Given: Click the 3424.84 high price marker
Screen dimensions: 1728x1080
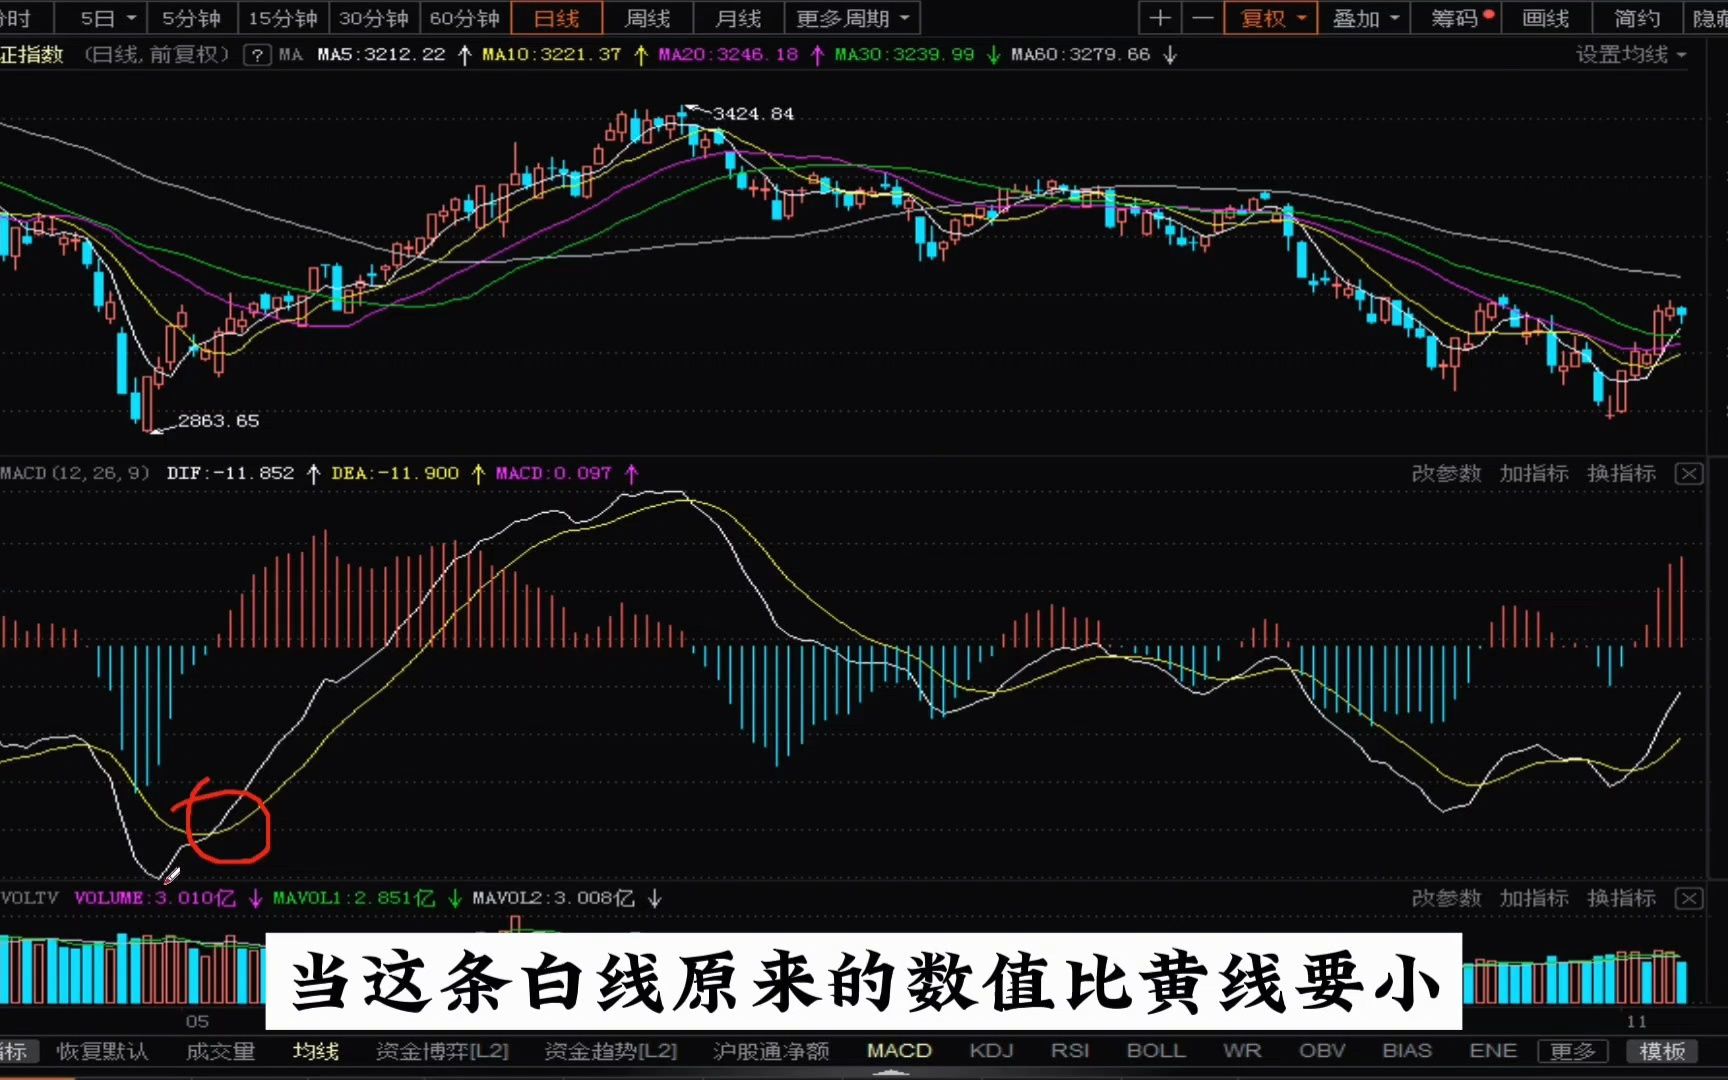Looking at the screenshot, I should point(753,114).
